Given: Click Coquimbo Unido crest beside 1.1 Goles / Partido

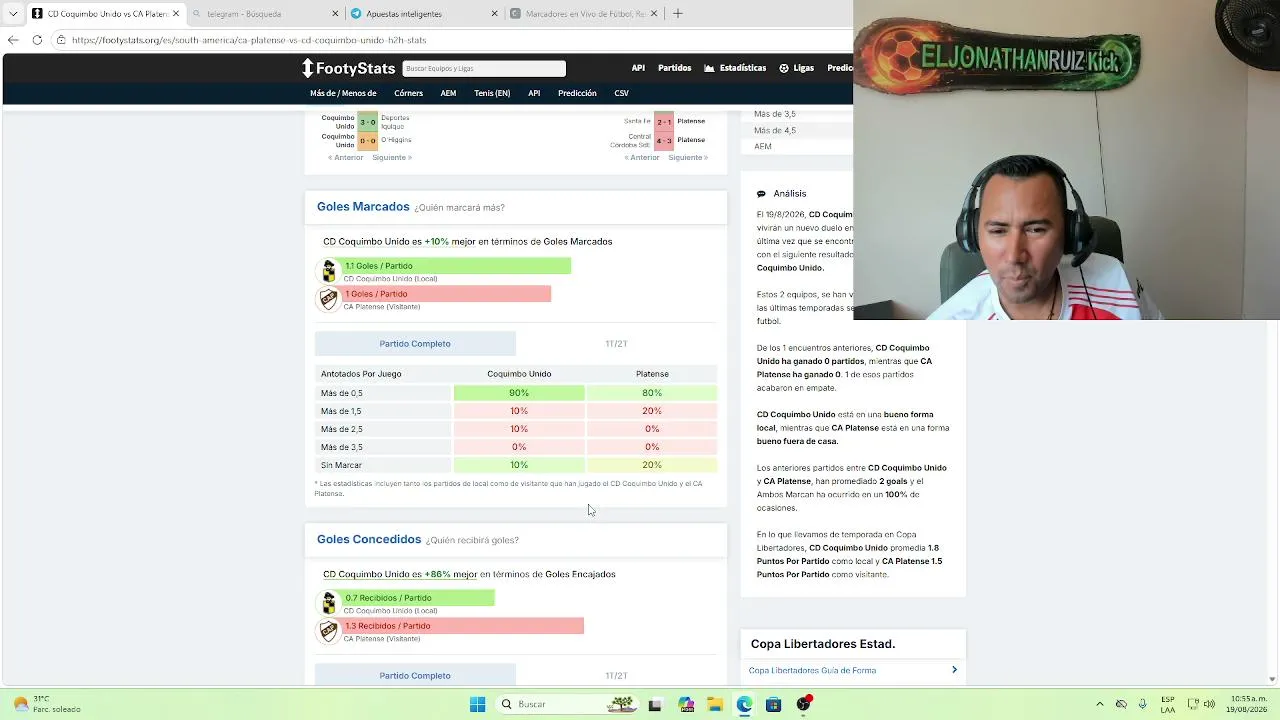Looking at the screenshot, I should click(x=329, y=270).
